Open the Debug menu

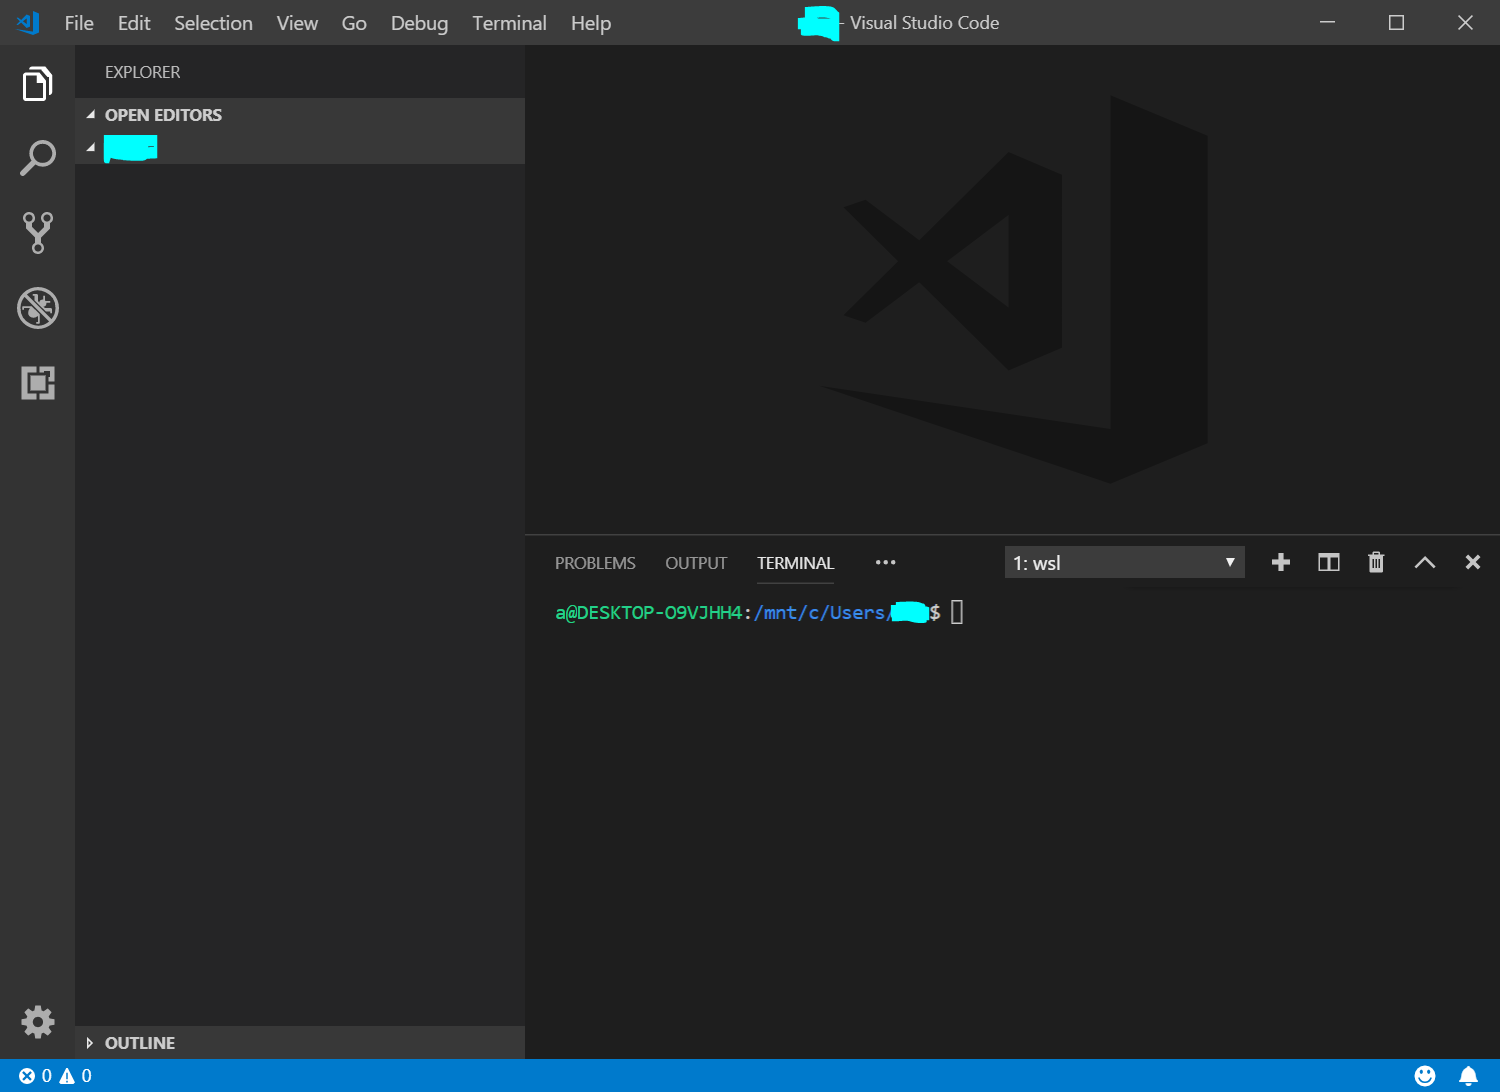419,23
